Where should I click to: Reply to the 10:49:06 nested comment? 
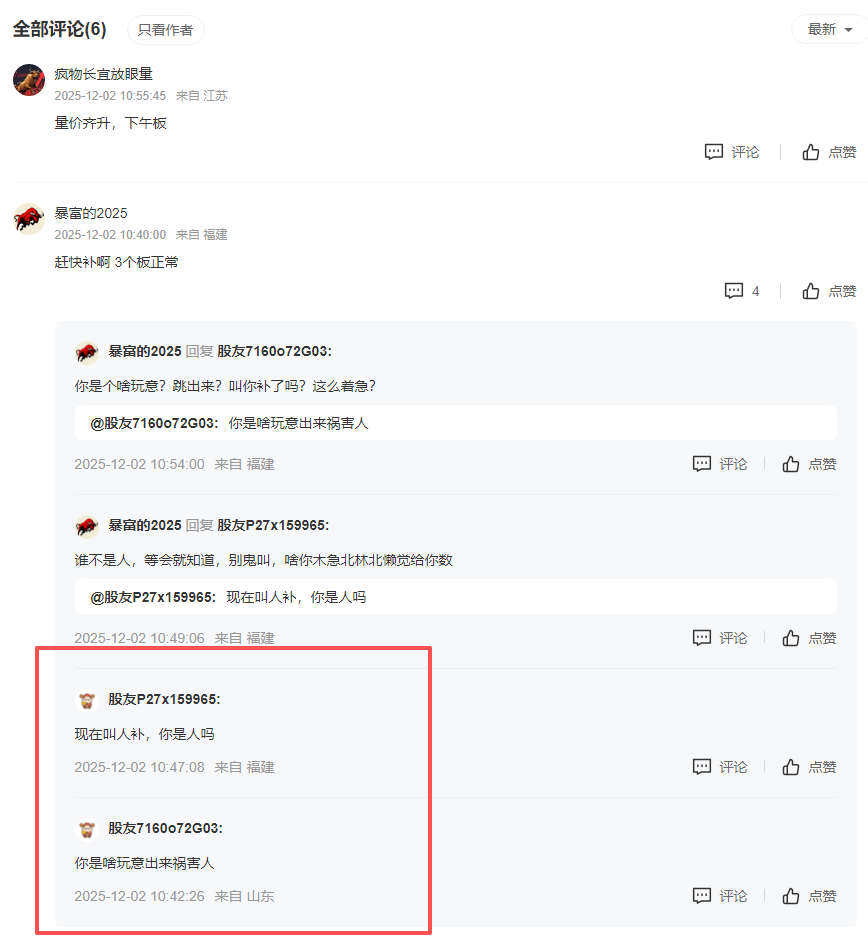tap(720, 638)
